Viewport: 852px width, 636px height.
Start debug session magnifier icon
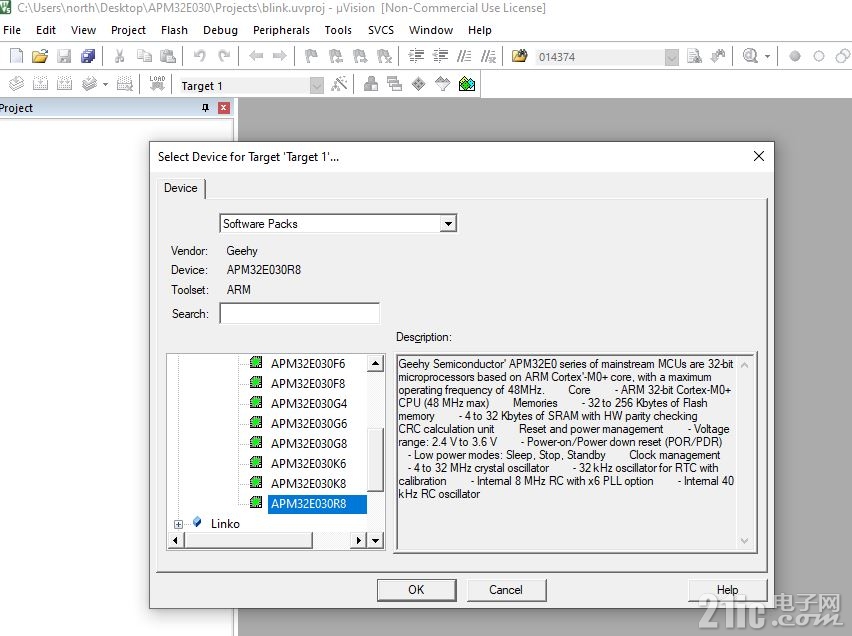[x=750, y=56]
